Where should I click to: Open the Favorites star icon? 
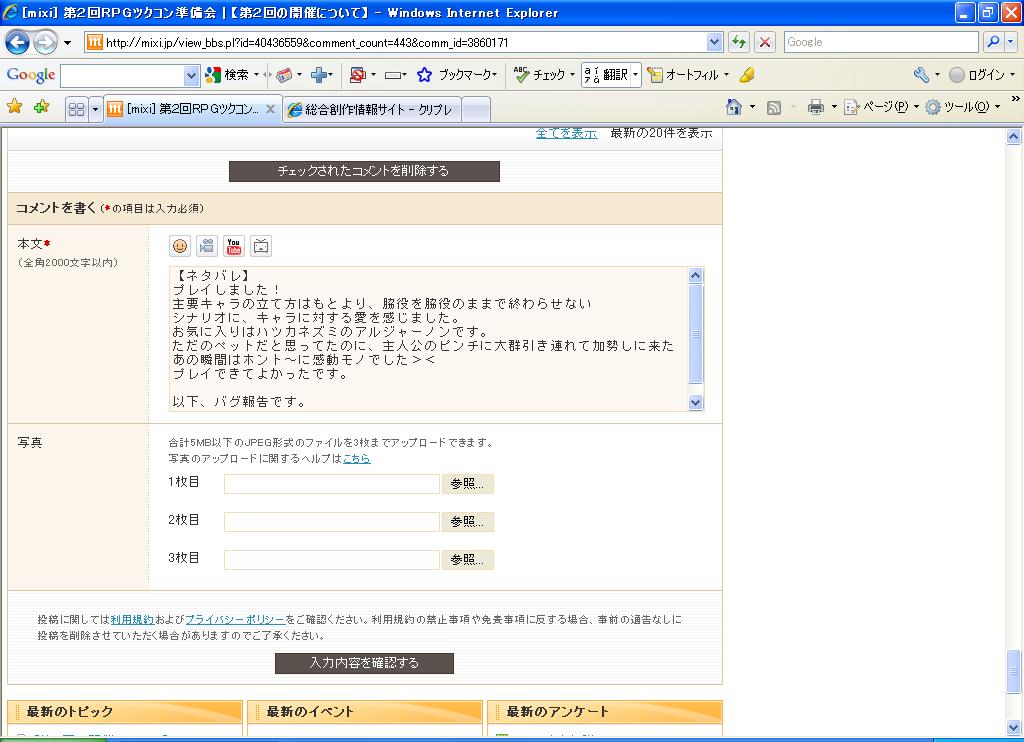click(15, 107)
